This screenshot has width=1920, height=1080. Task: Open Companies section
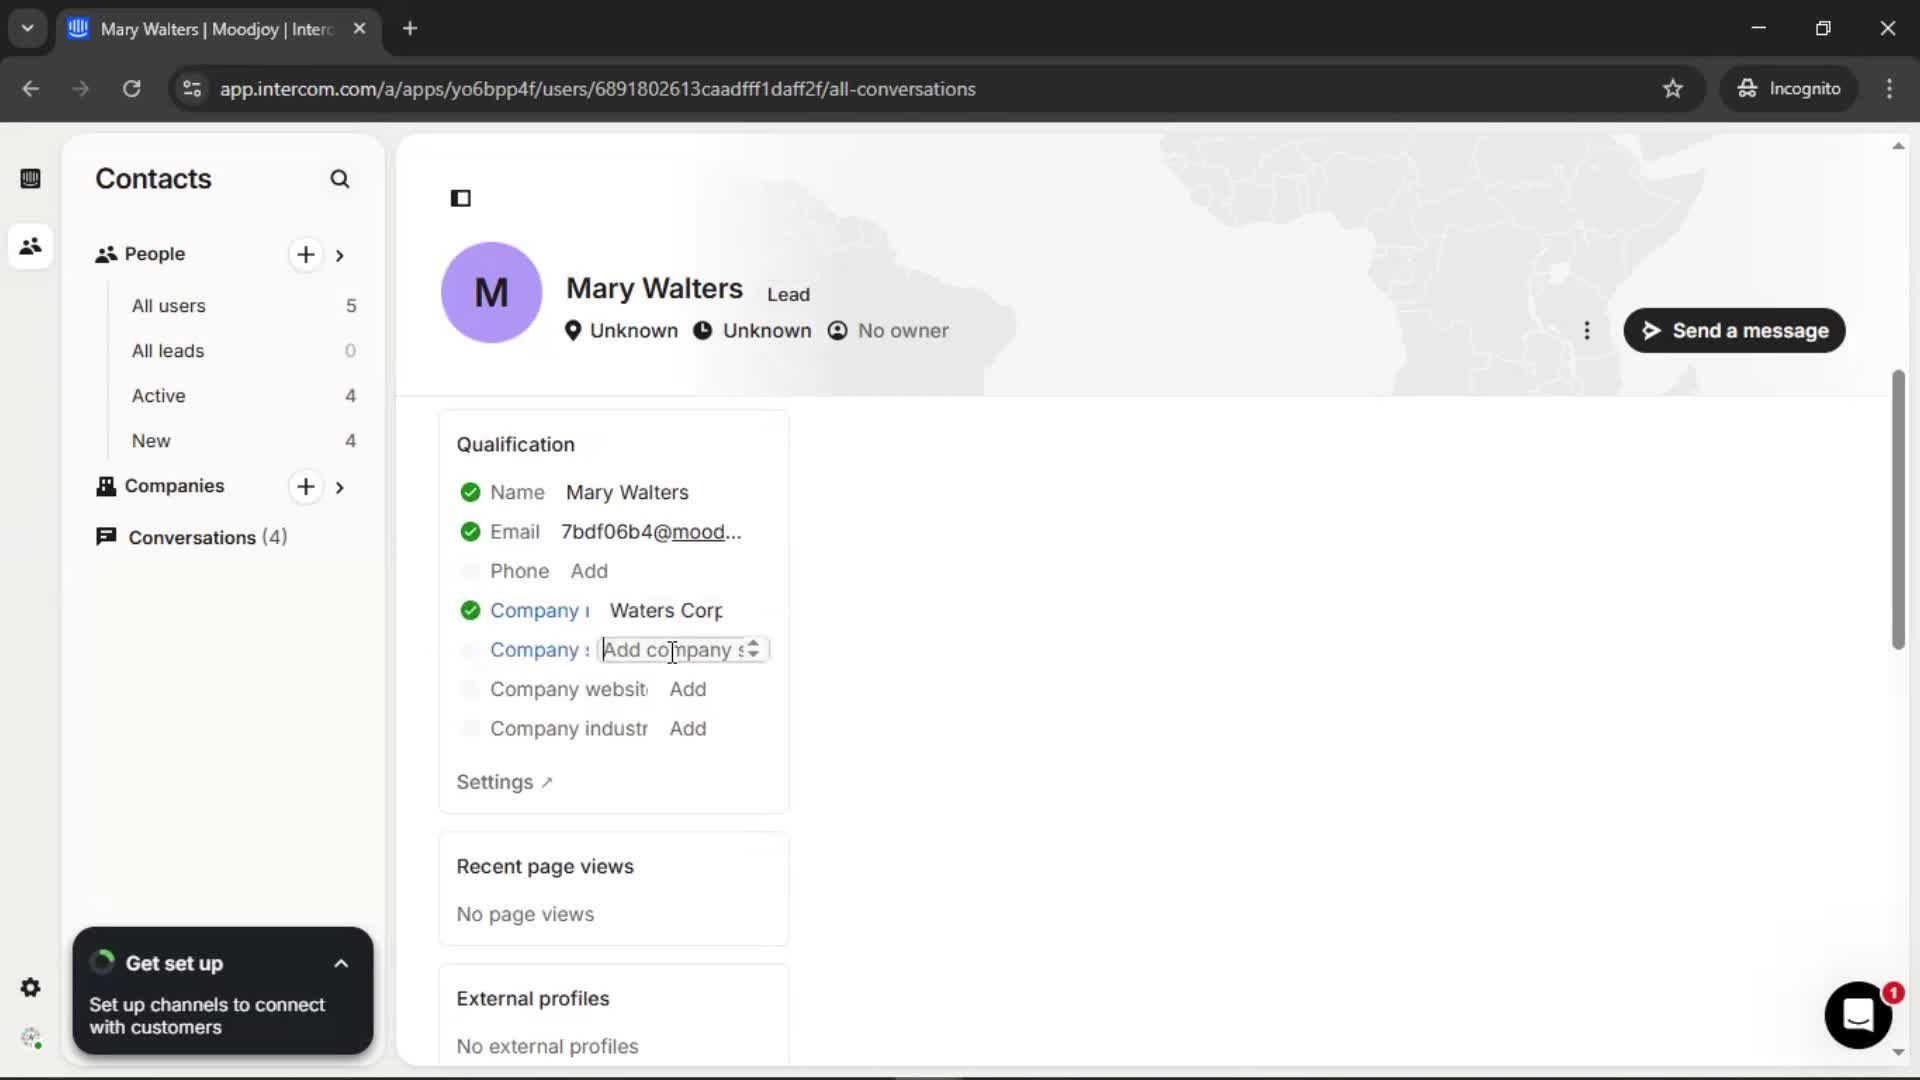[x=174, y=486]
